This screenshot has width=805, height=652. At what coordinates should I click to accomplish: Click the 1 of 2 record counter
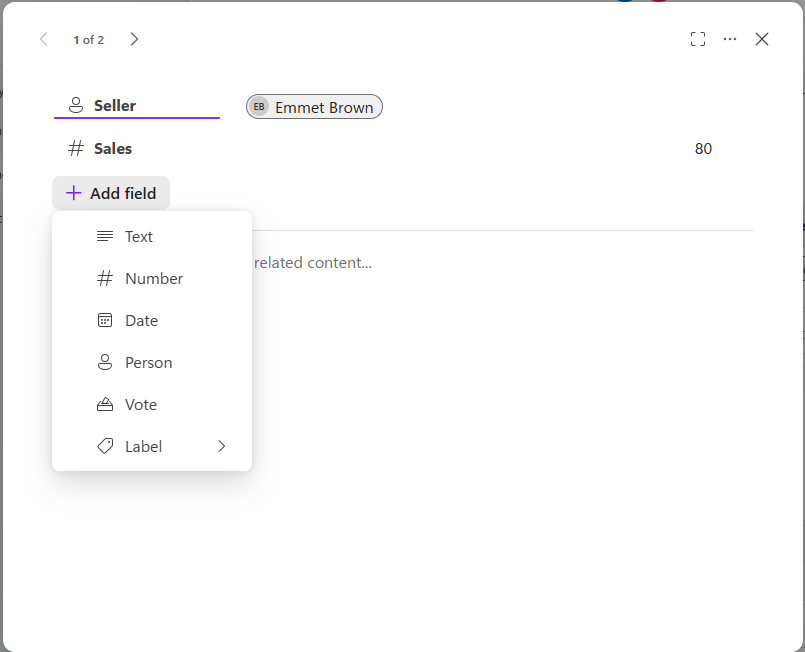(88, 40)
